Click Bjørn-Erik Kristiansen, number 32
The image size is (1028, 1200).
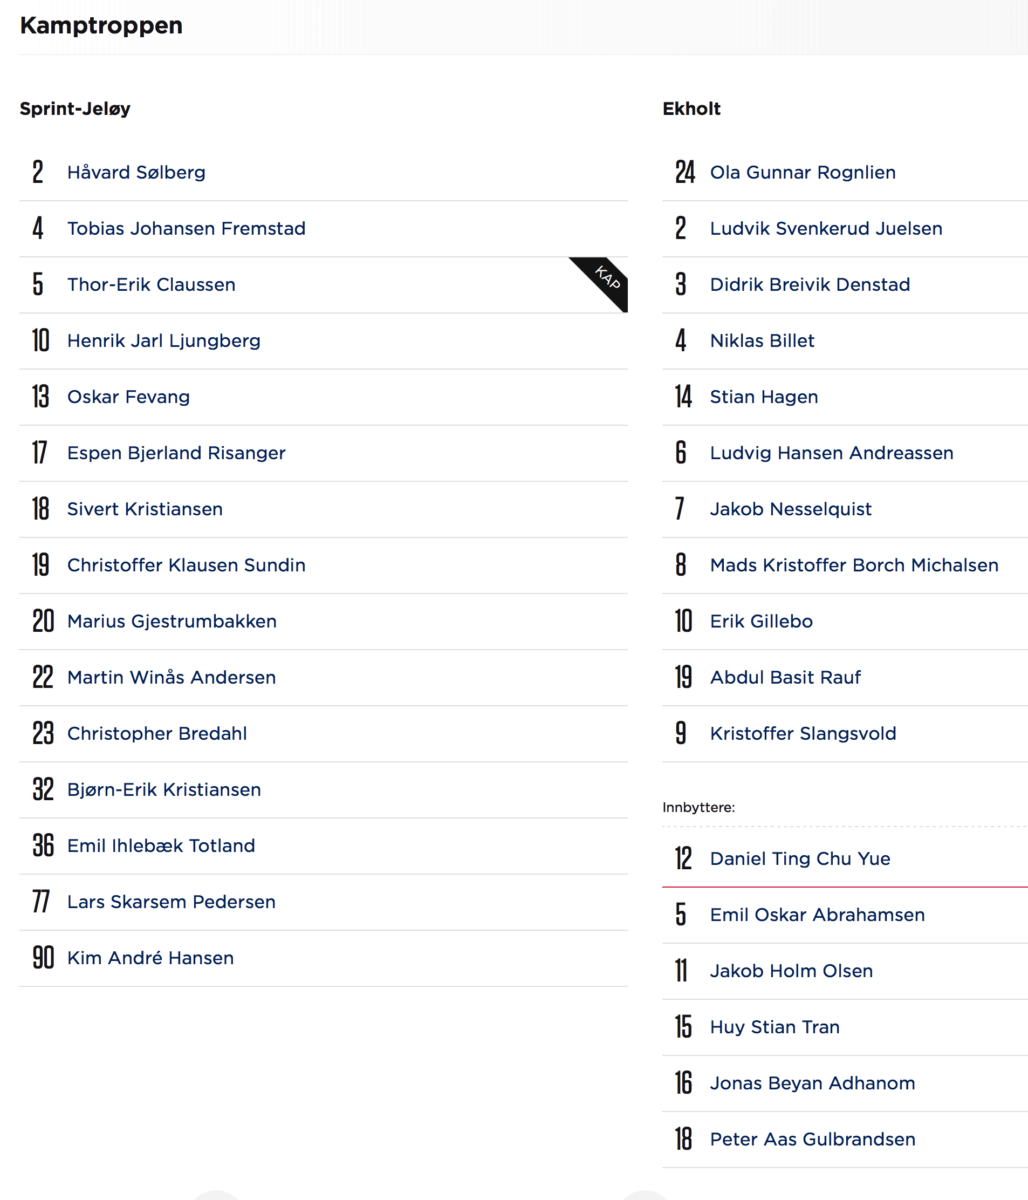(x=164, y=789)
